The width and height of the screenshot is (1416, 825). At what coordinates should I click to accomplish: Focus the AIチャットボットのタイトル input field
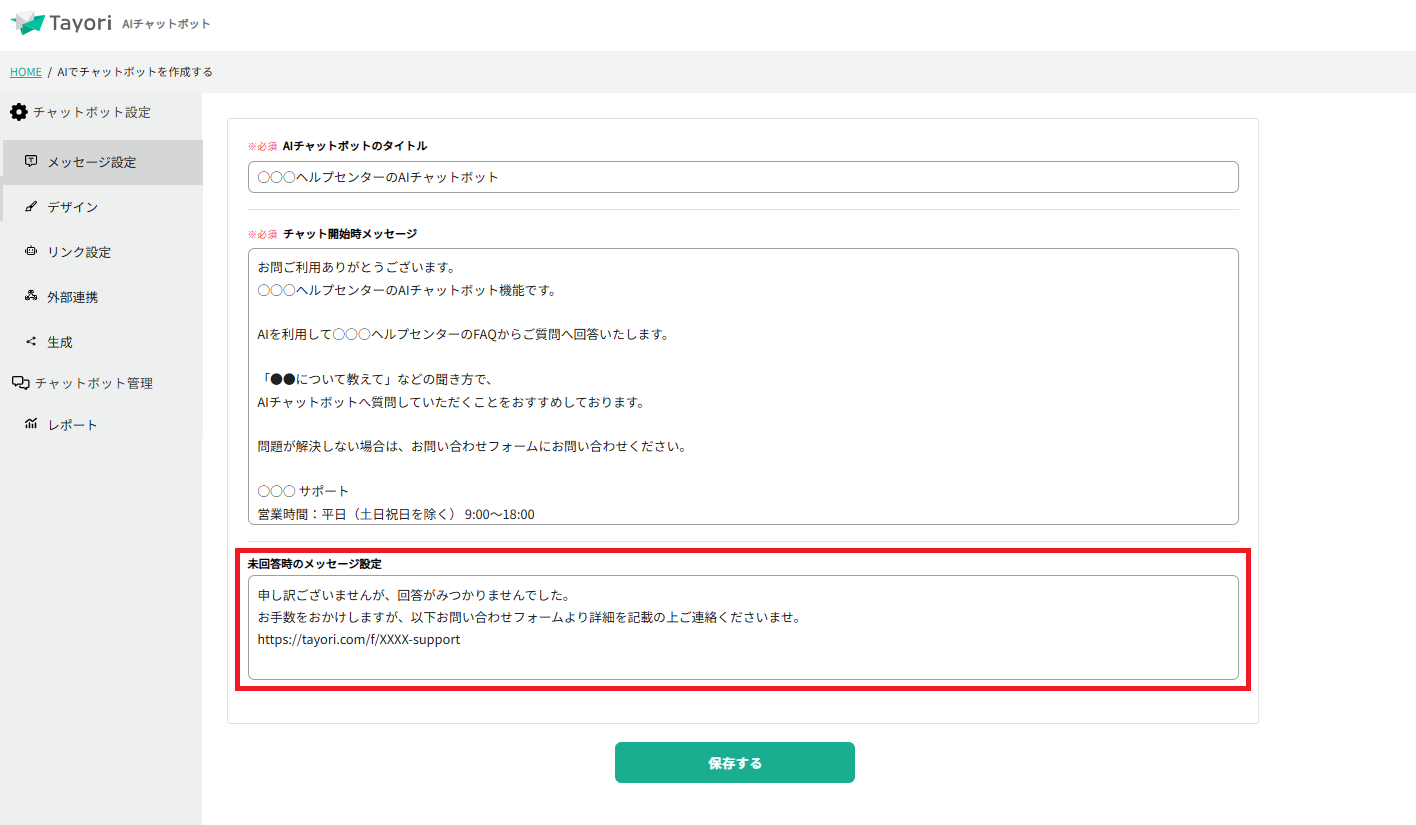pos(742,177)
